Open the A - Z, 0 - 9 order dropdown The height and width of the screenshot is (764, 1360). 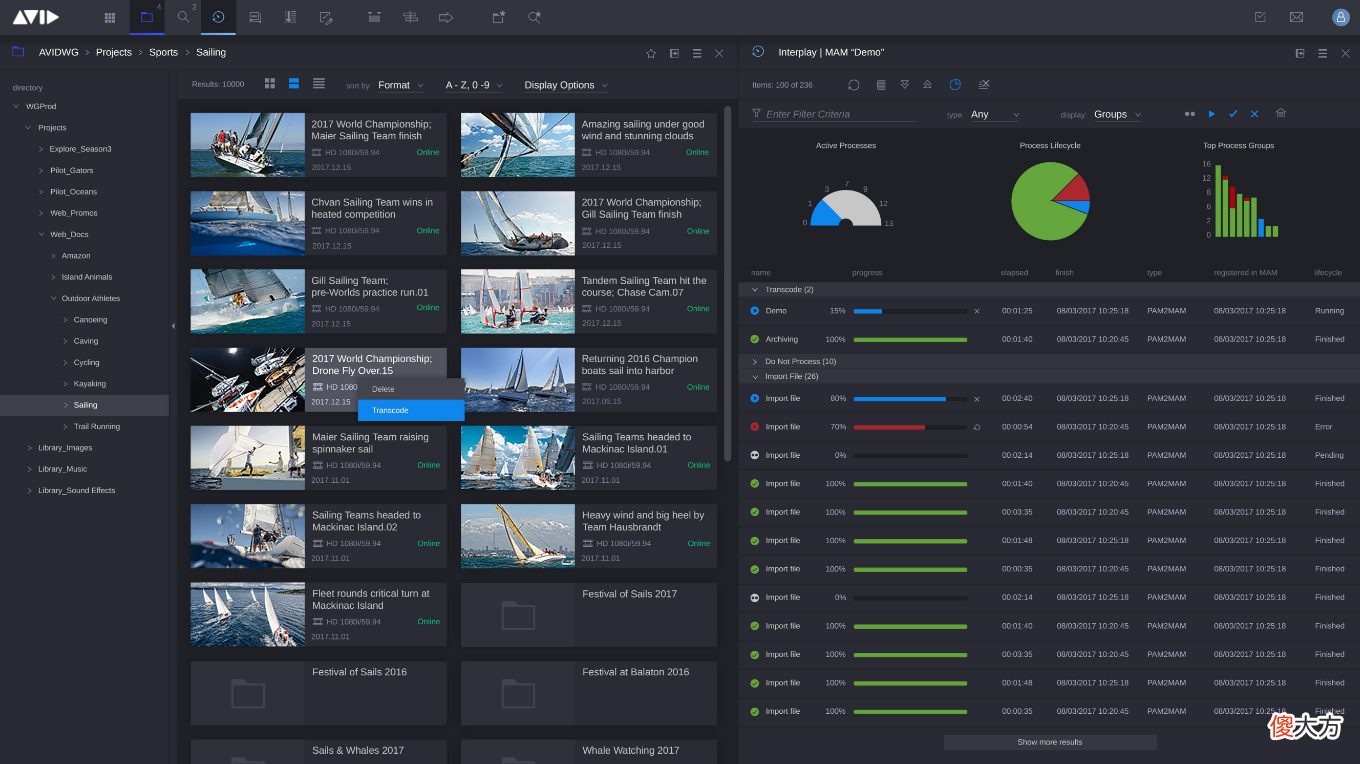tap(474, 85)
